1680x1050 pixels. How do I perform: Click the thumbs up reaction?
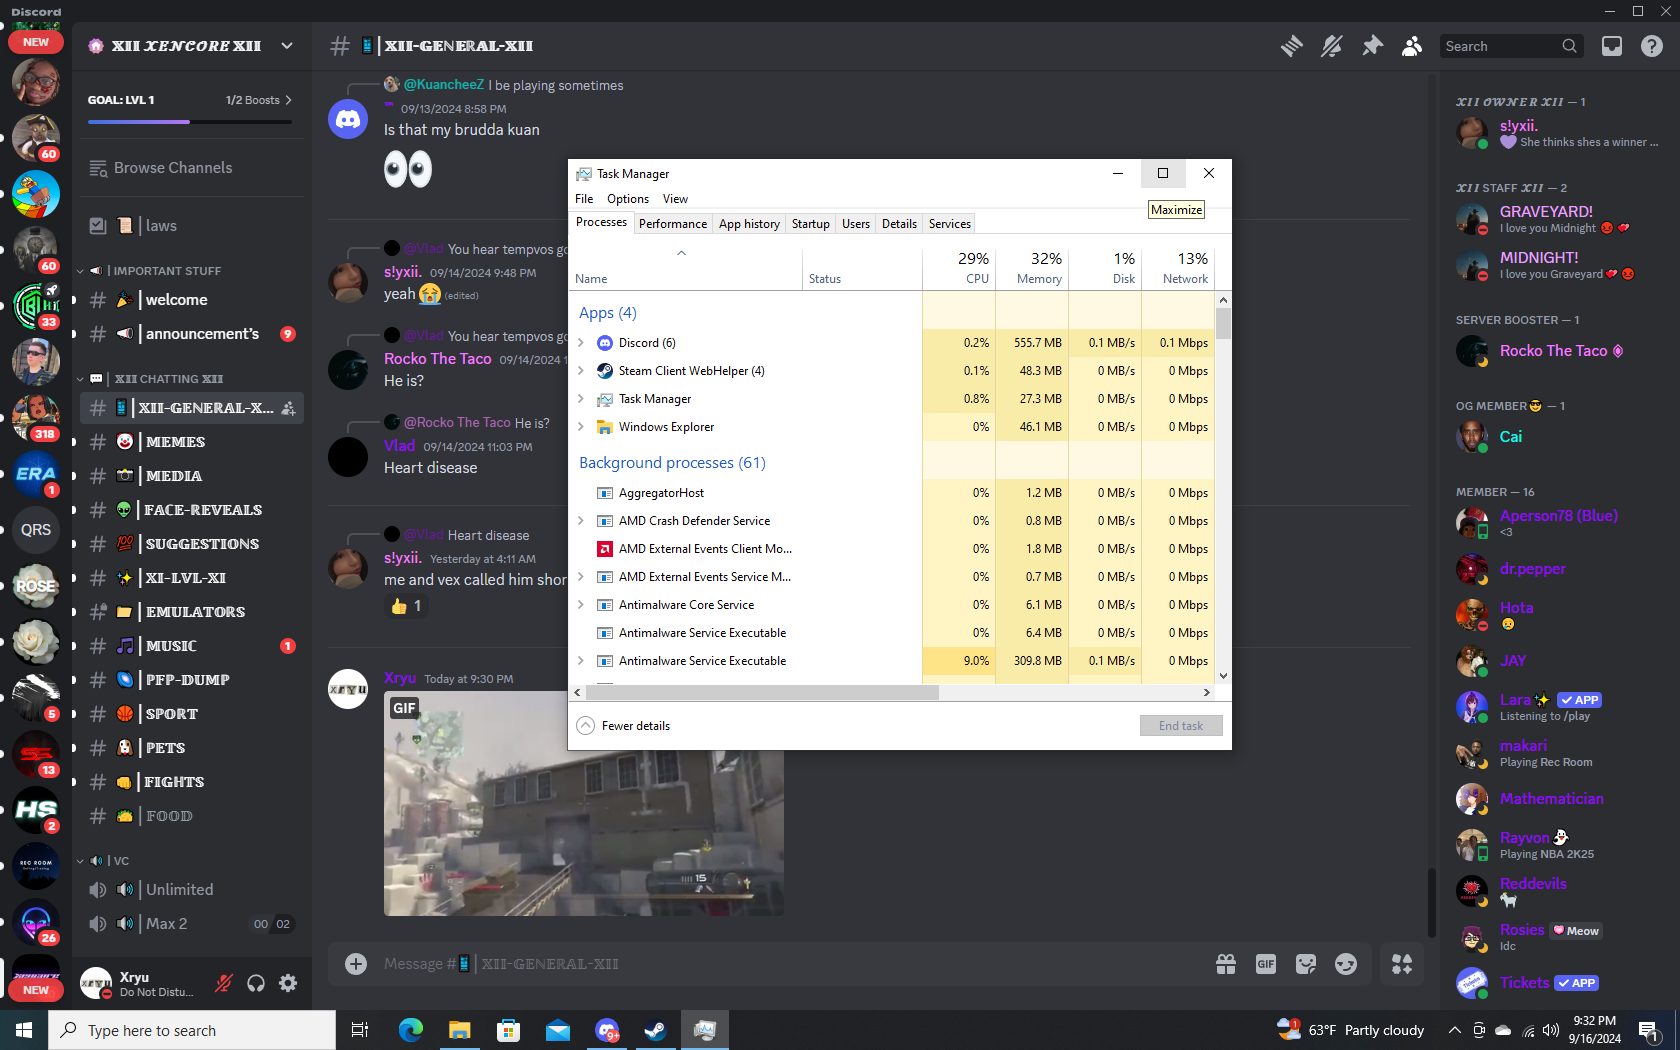pos(406,606)
